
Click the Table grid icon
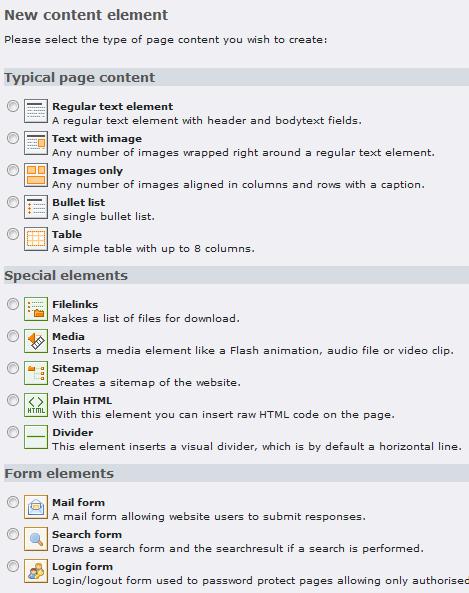[36, 239]
